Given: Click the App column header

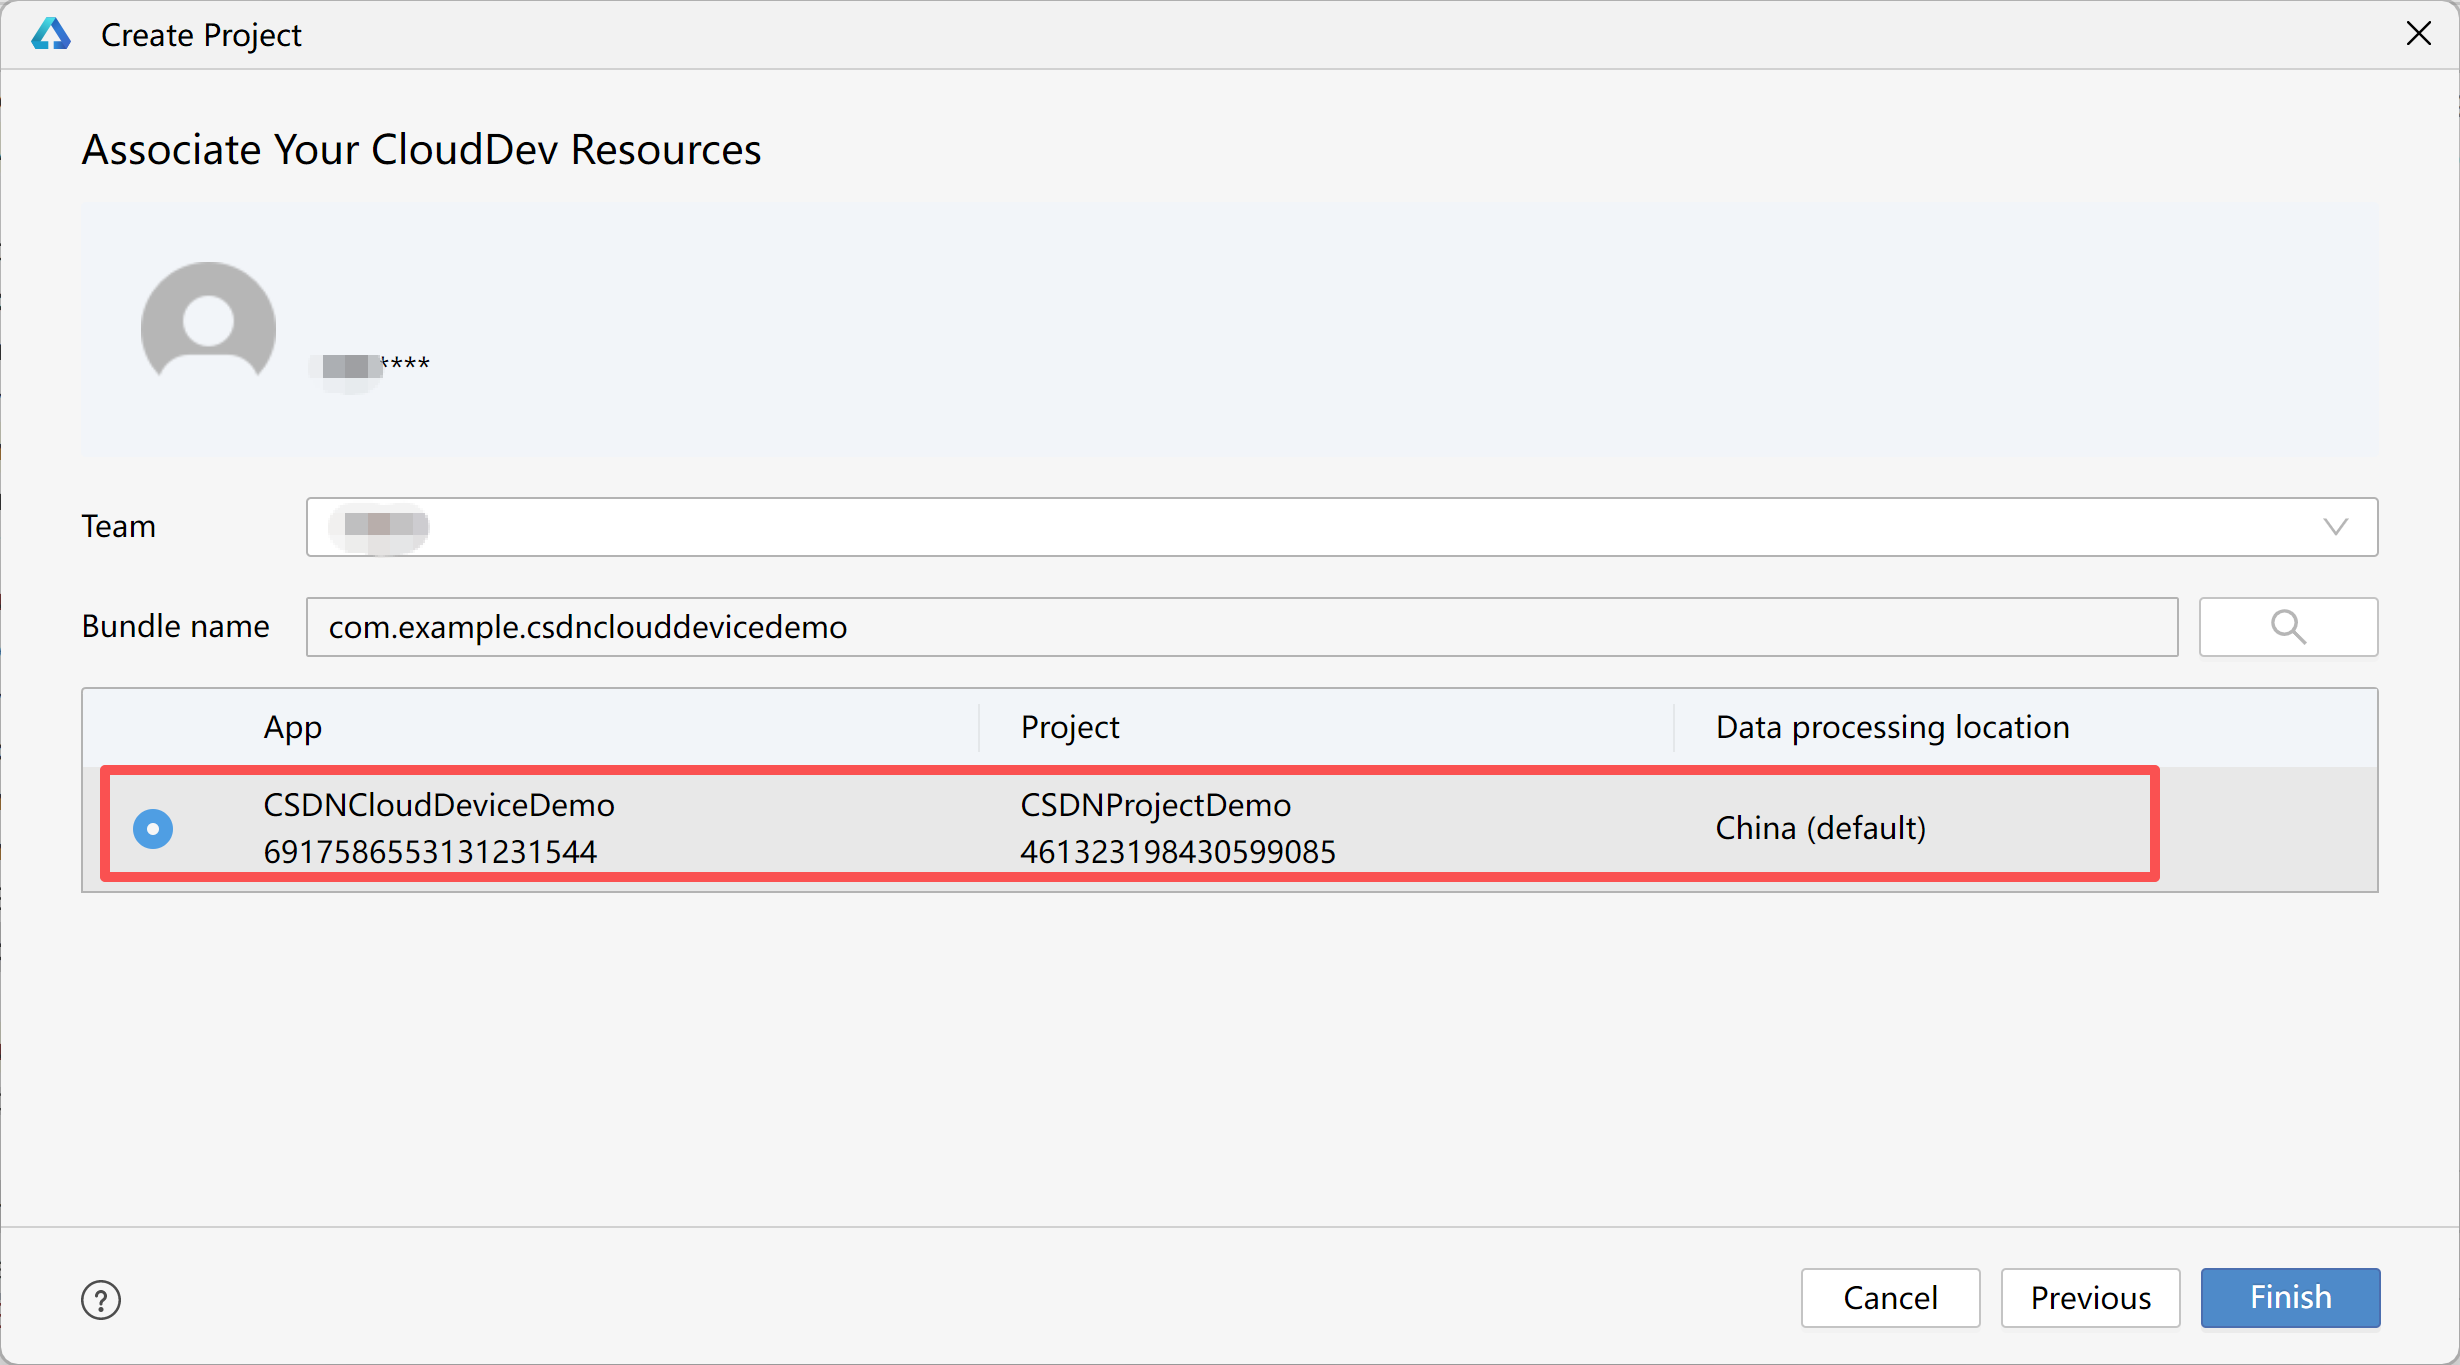Looking at the screenshot, I should click(x=293, y=727).
